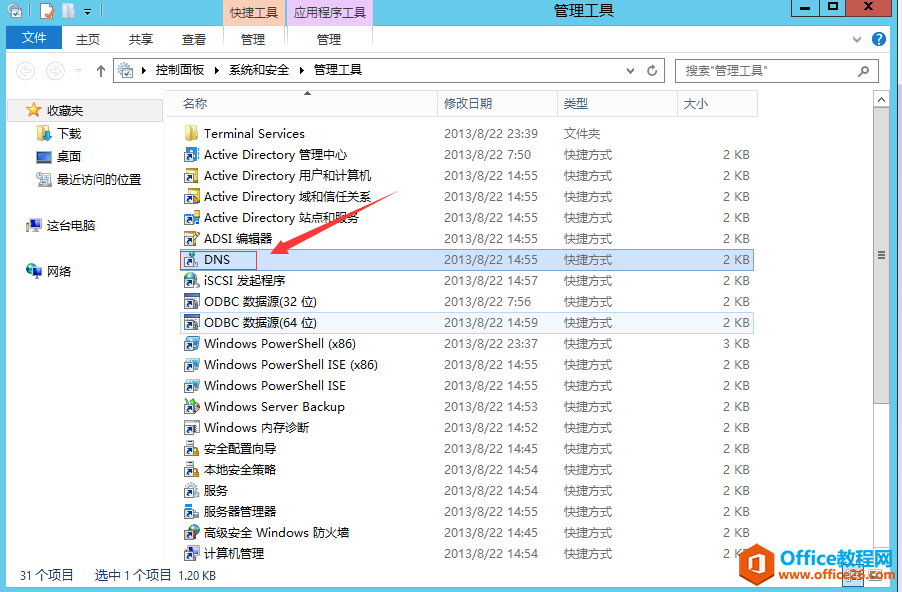This screenshot has height=592, width=902.
Task: Click 高级安全 Windows 防火墙 icon
Action: point(191,533)
